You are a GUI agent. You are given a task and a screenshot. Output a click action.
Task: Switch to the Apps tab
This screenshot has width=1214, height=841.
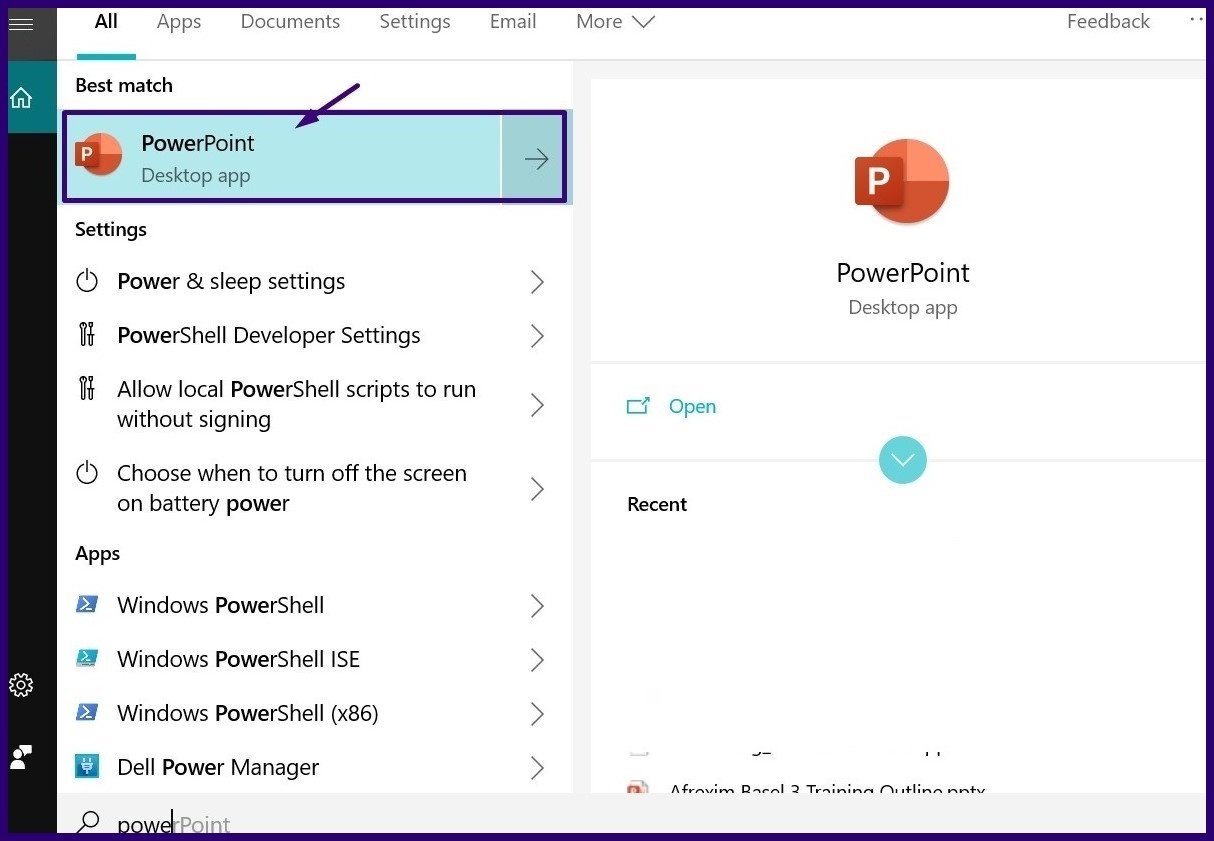coord(179,21)
